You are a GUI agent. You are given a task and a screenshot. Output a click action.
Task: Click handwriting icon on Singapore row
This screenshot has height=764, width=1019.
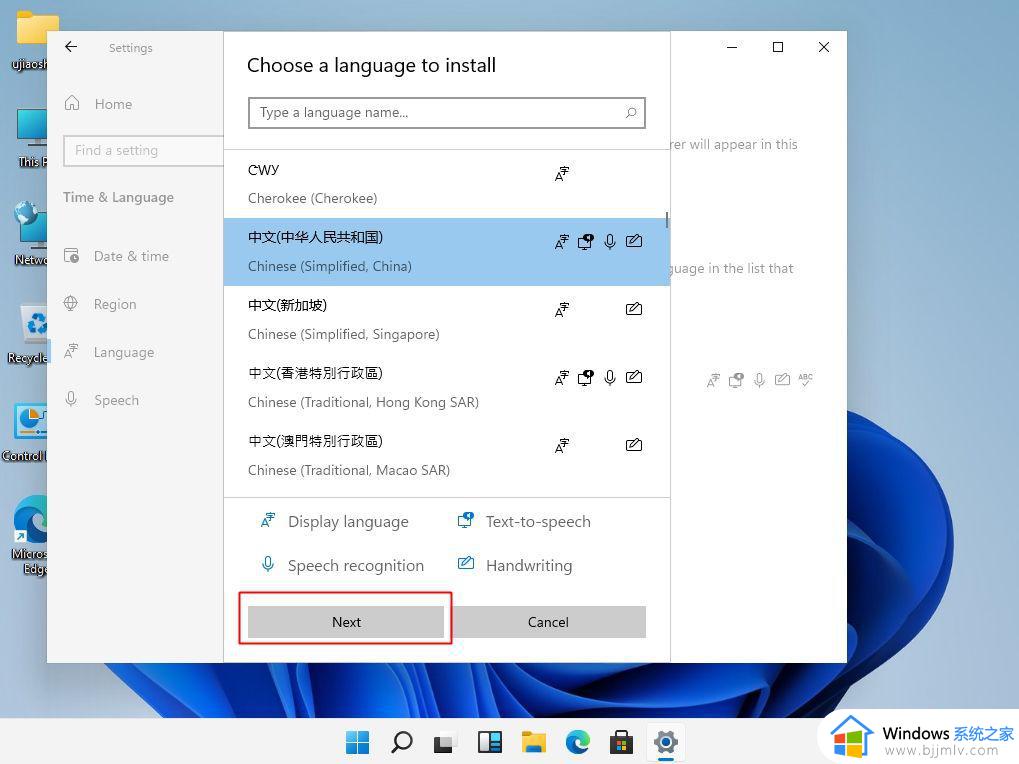(634, 309)
